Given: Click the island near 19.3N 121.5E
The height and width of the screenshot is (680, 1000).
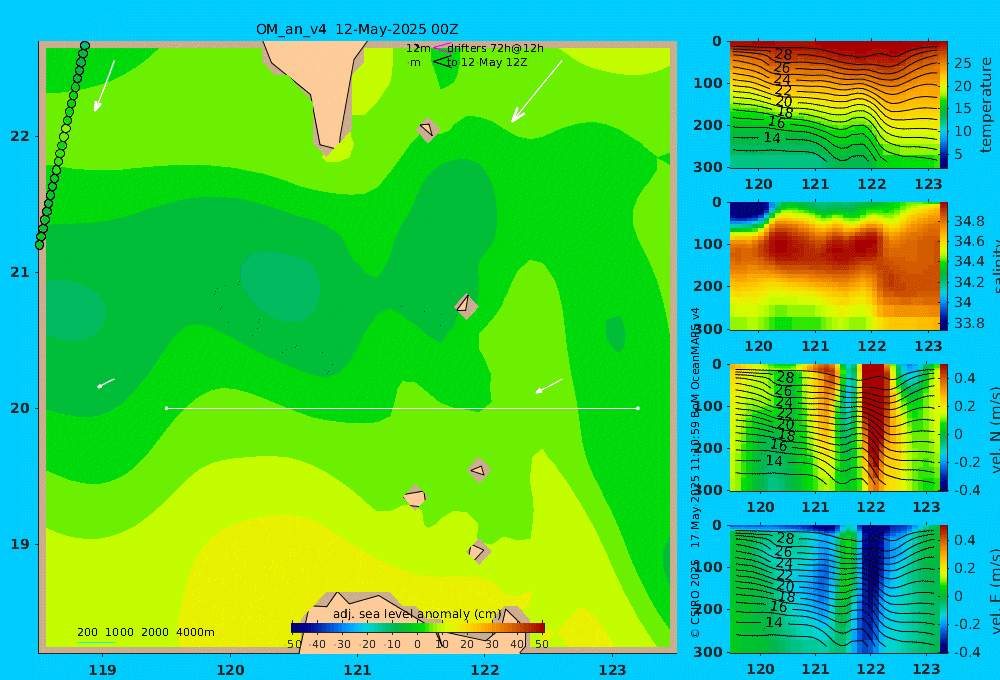Looking at the screenshot, I should point(415,497).
